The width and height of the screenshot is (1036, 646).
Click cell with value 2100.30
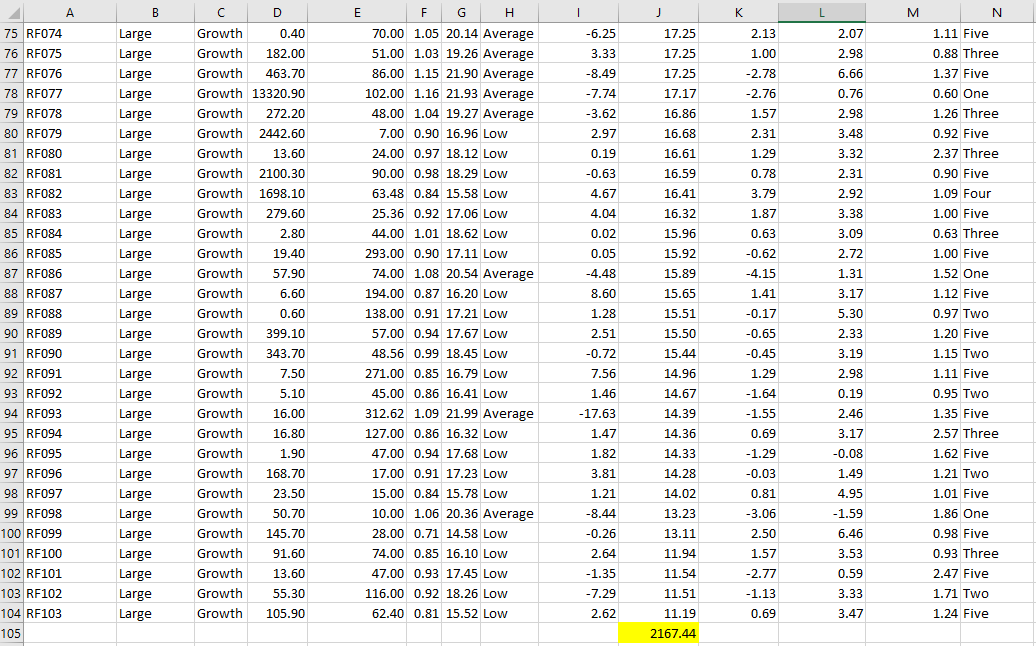pos(278,174)
